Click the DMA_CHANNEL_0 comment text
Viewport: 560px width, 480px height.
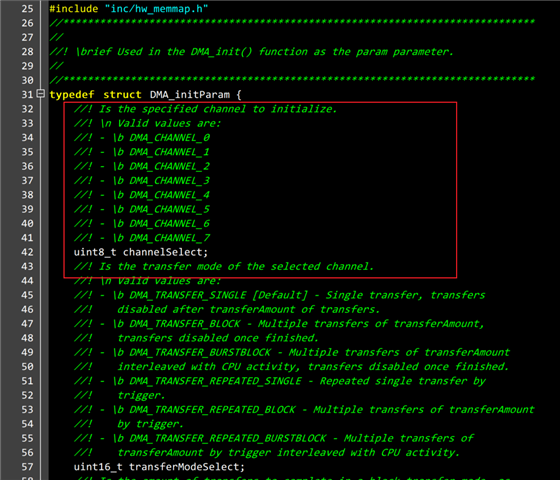click(170, 138)
